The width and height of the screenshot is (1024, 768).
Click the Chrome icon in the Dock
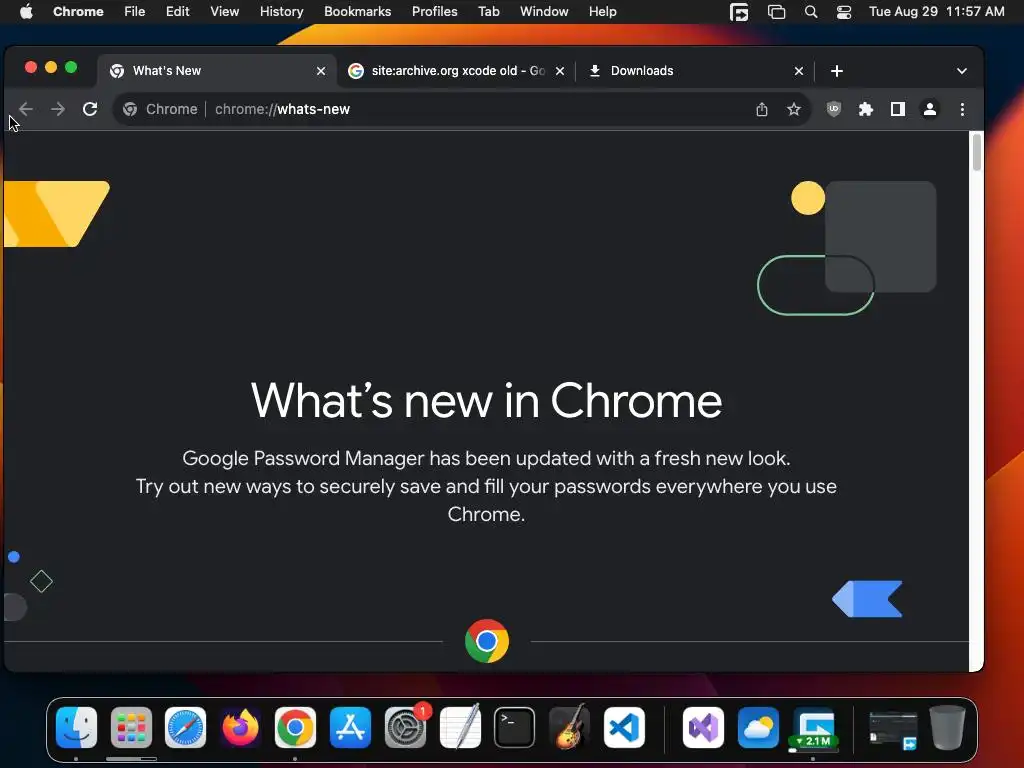295,728
